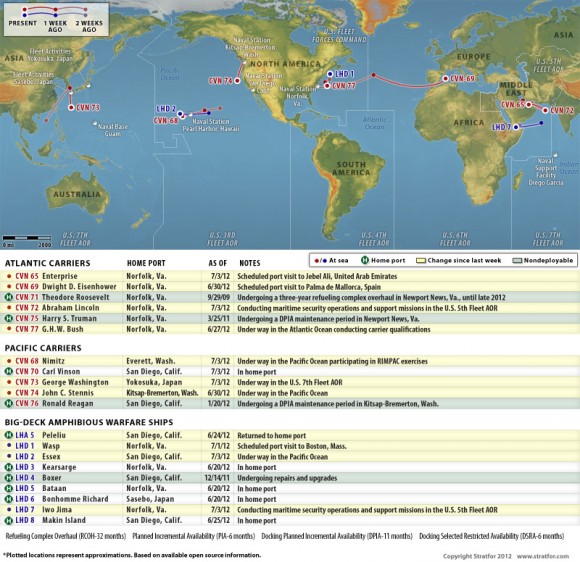This screenshot has width=580, height=562.
Task: Click the CVN 65 marker in Middle East
Action: click(529, 105)
